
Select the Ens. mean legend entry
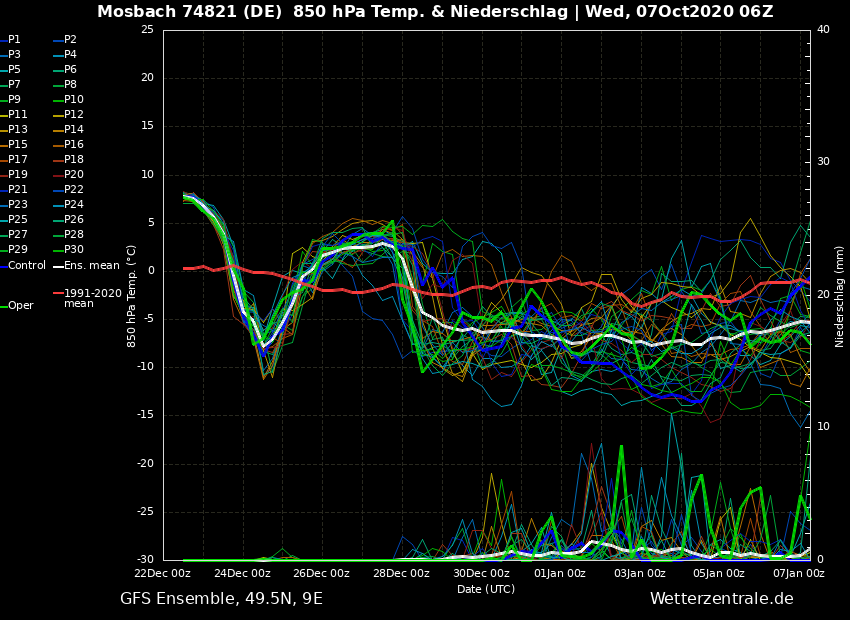pyautogui.click(x=91, y=265)
